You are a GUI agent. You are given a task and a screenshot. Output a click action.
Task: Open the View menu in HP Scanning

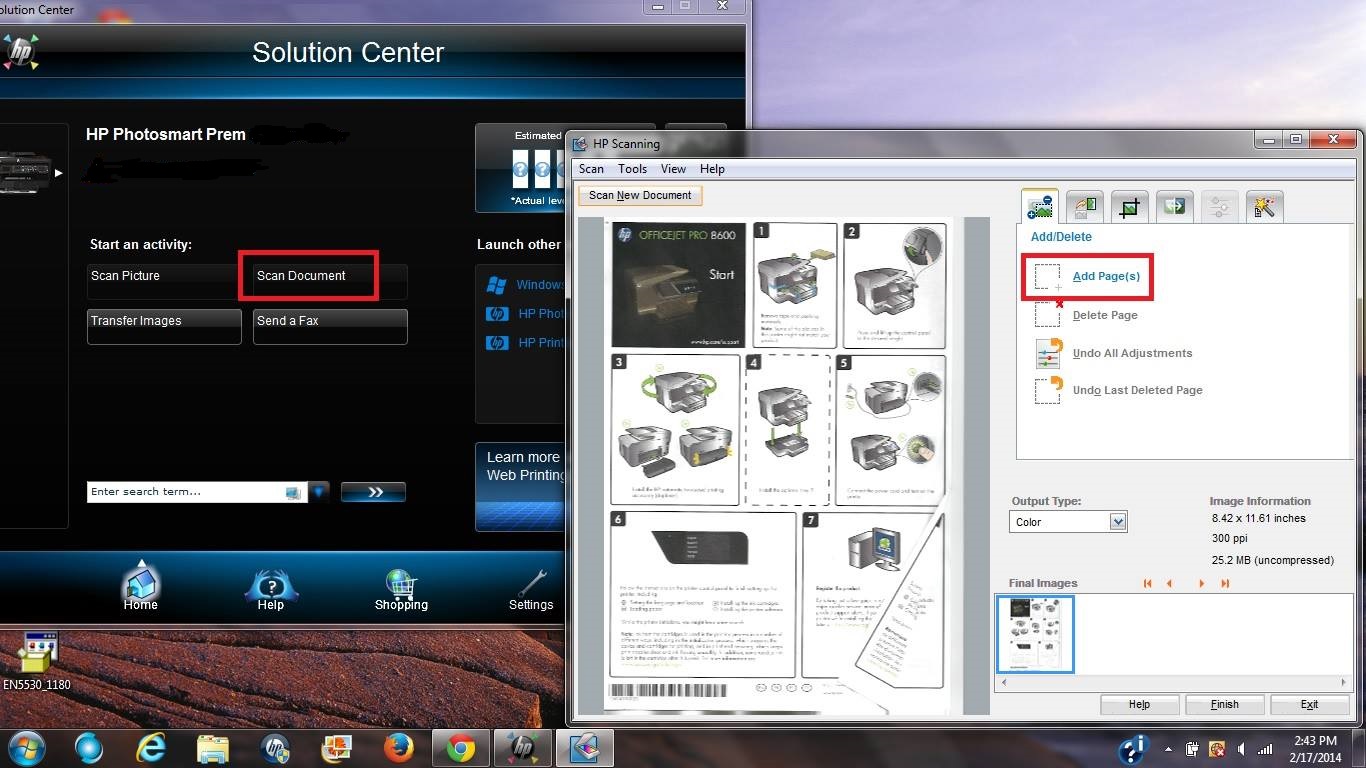coord(673,169)
